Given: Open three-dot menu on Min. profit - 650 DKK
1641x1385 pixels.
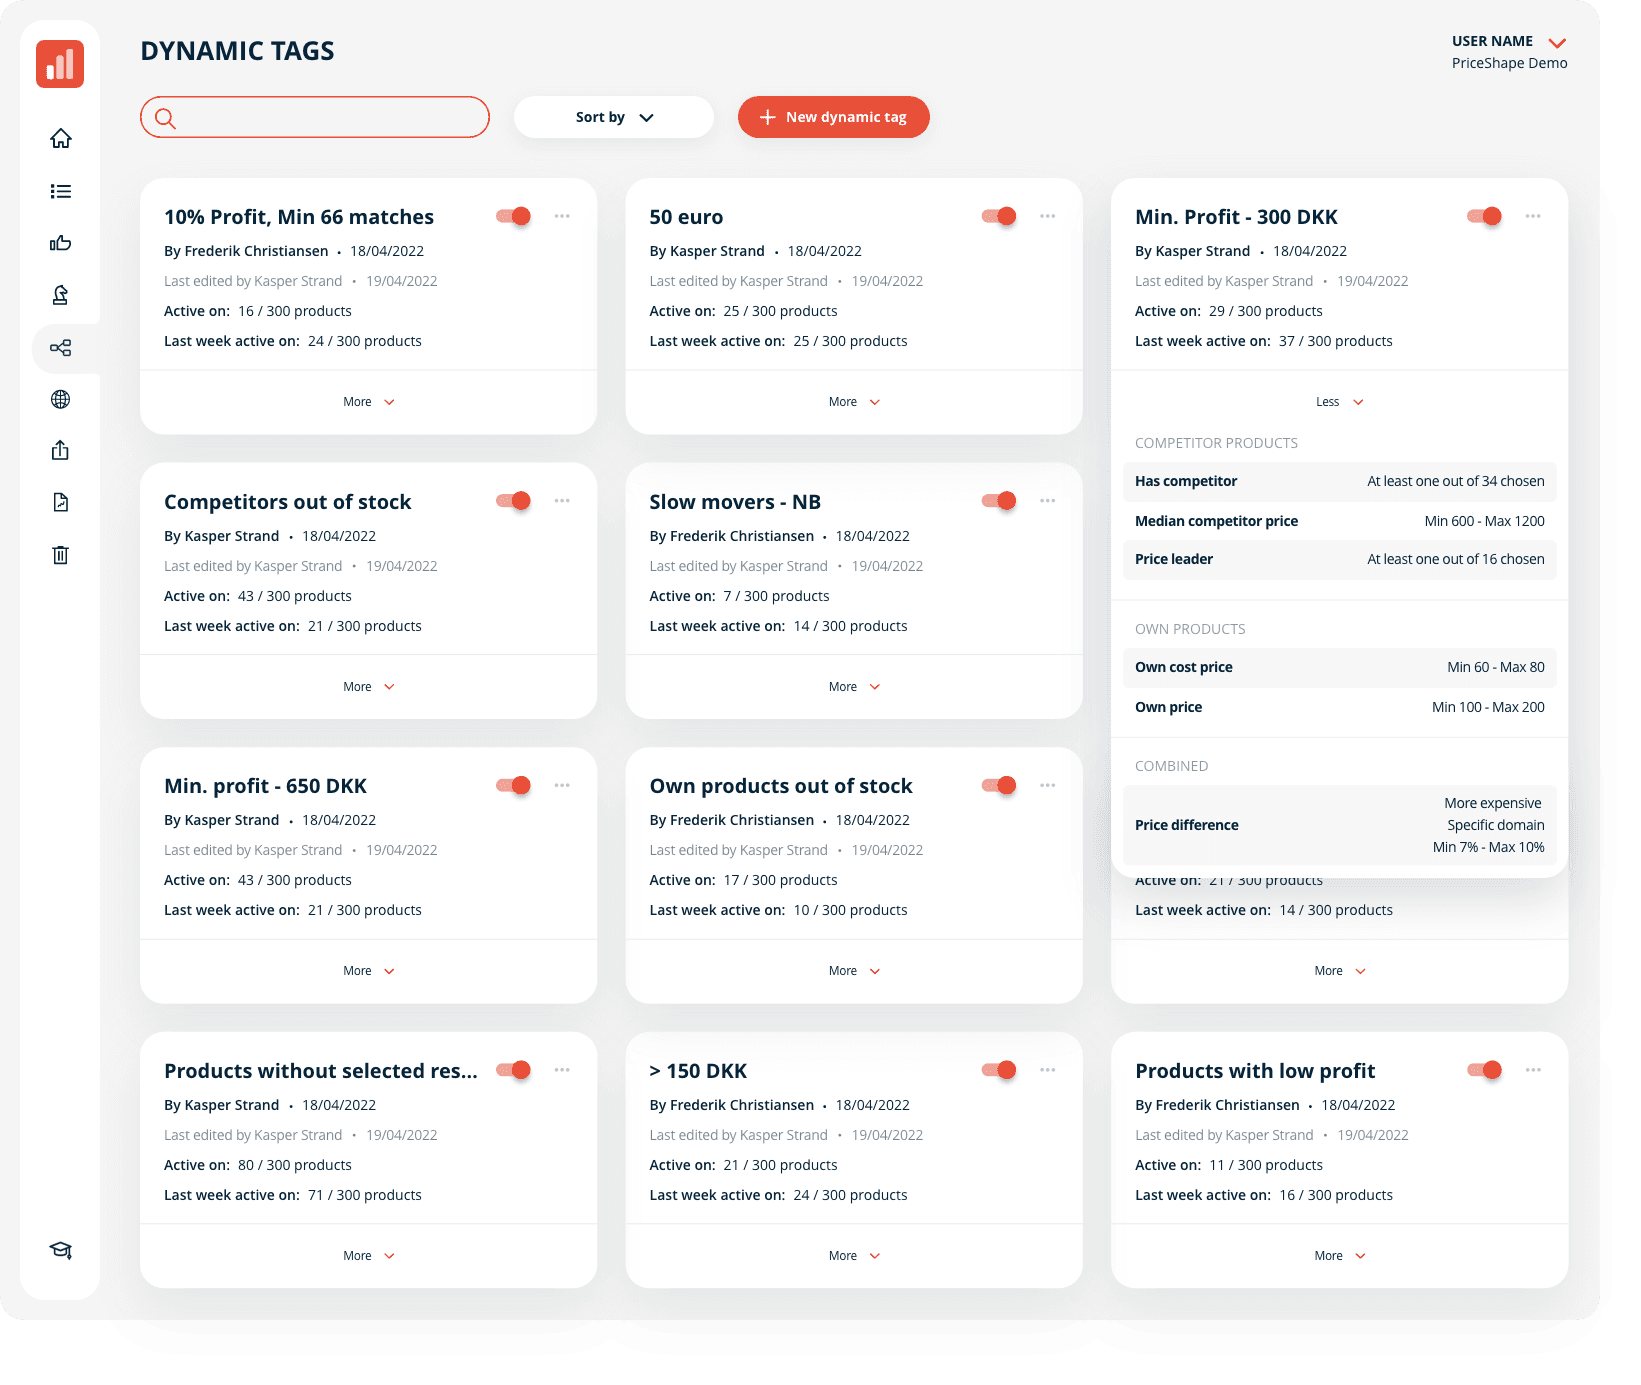Looking at the screenshot, I should [562, 785].
